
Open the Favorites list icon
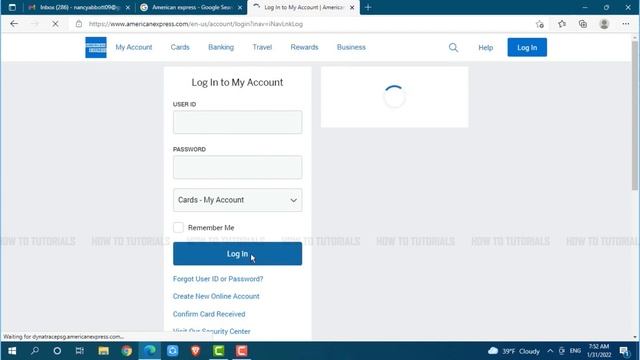[x=562, y=24]
